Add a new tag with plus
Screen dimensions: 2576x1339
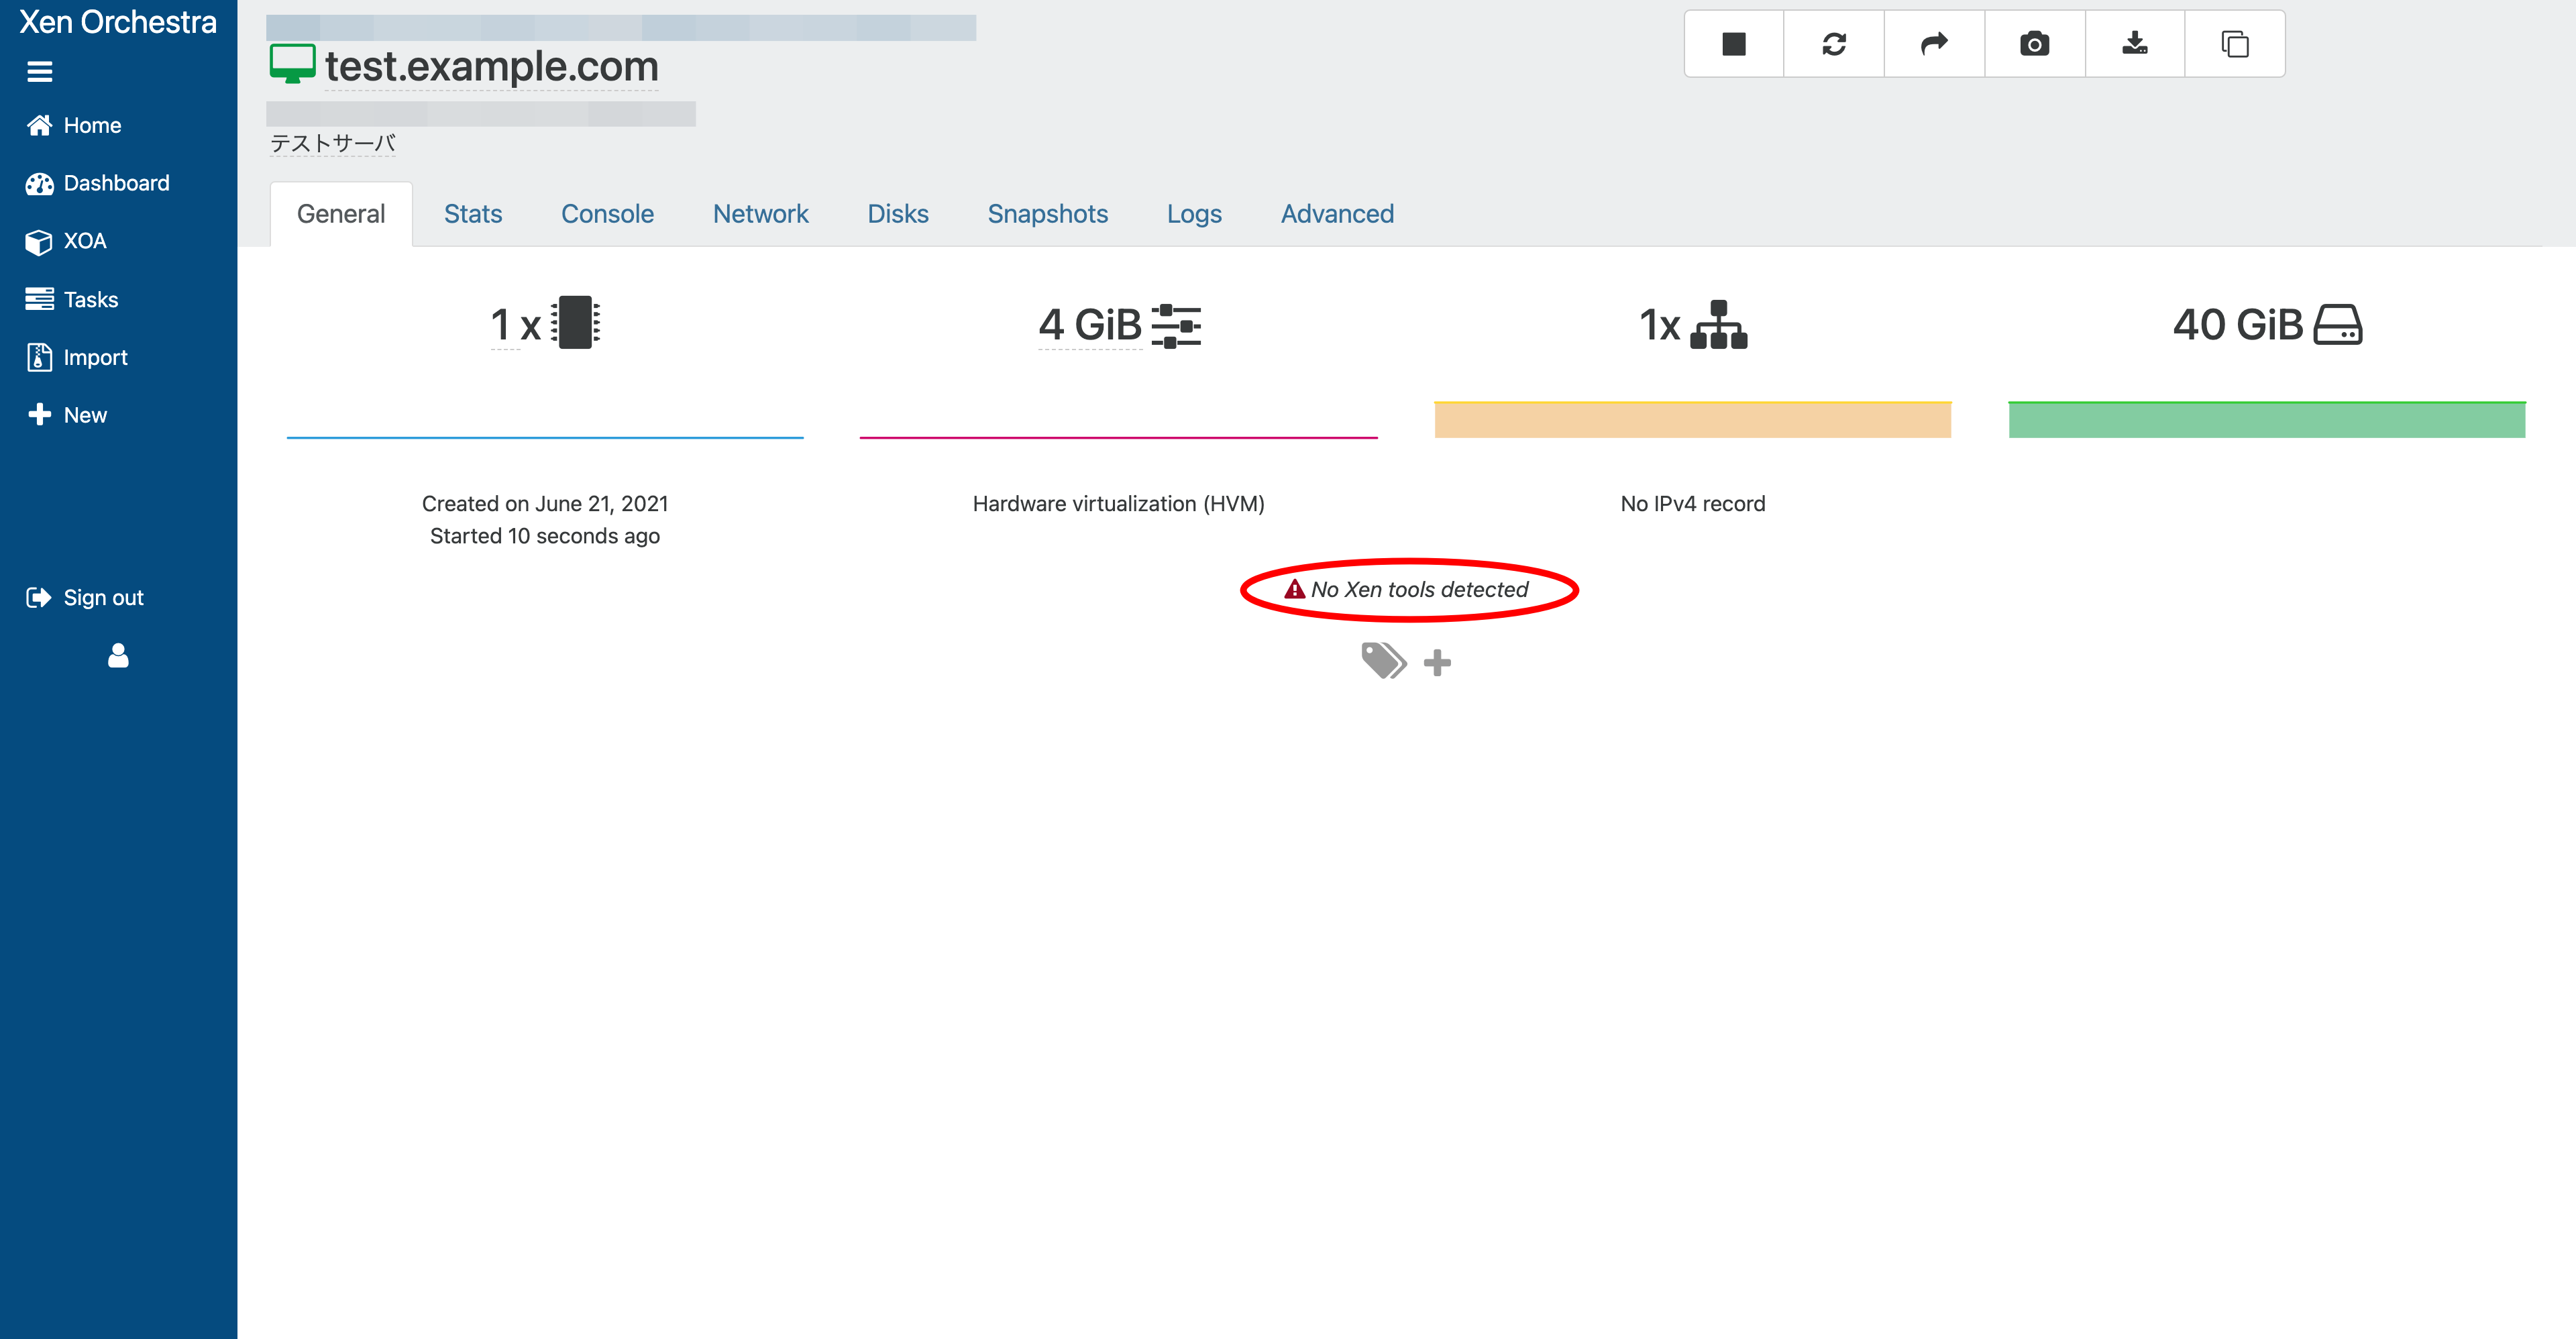pos(1437,662)
